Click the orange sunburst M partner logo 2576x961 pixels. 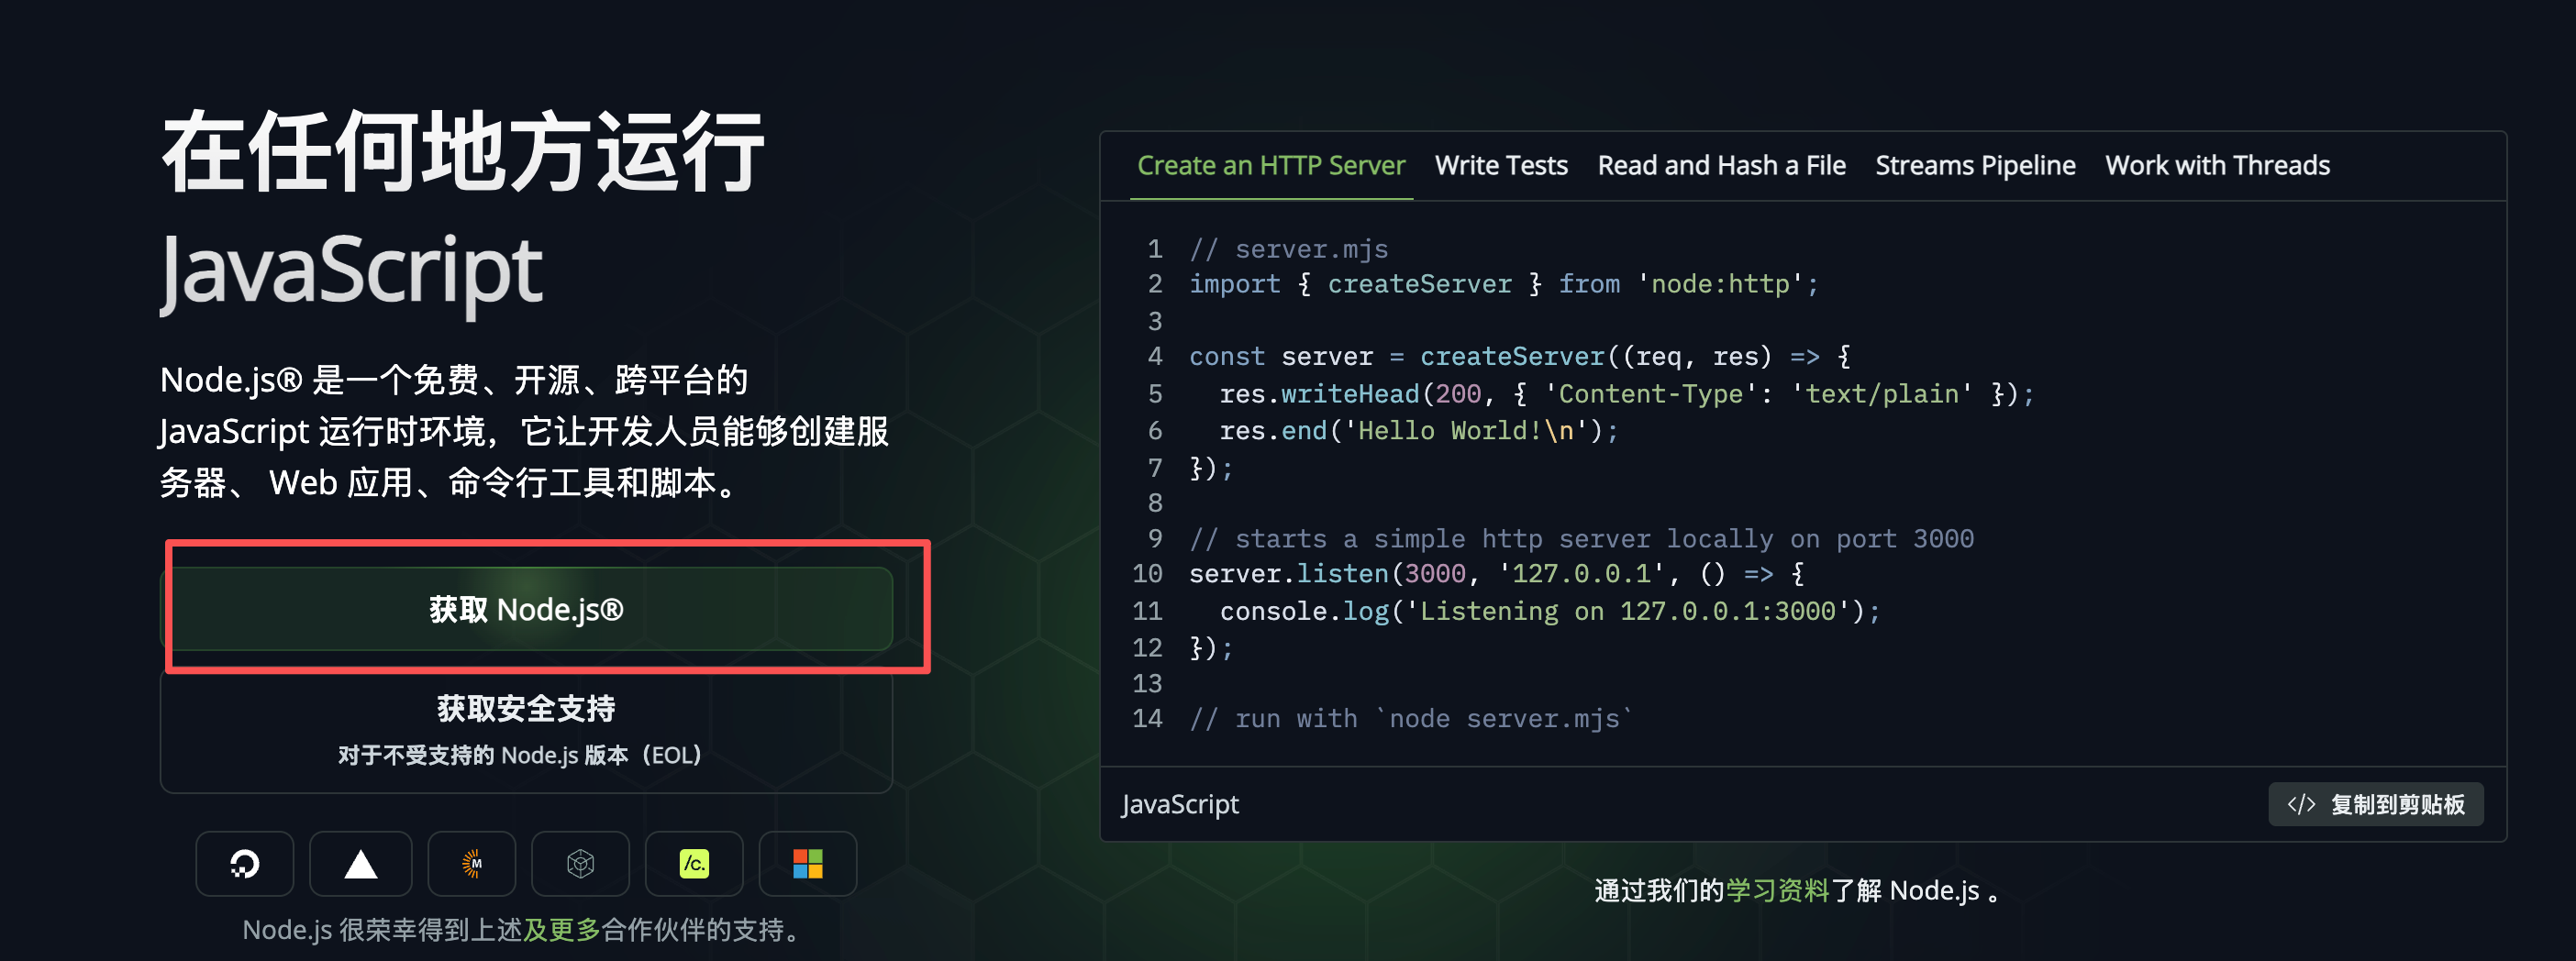(x=472, y=863)
